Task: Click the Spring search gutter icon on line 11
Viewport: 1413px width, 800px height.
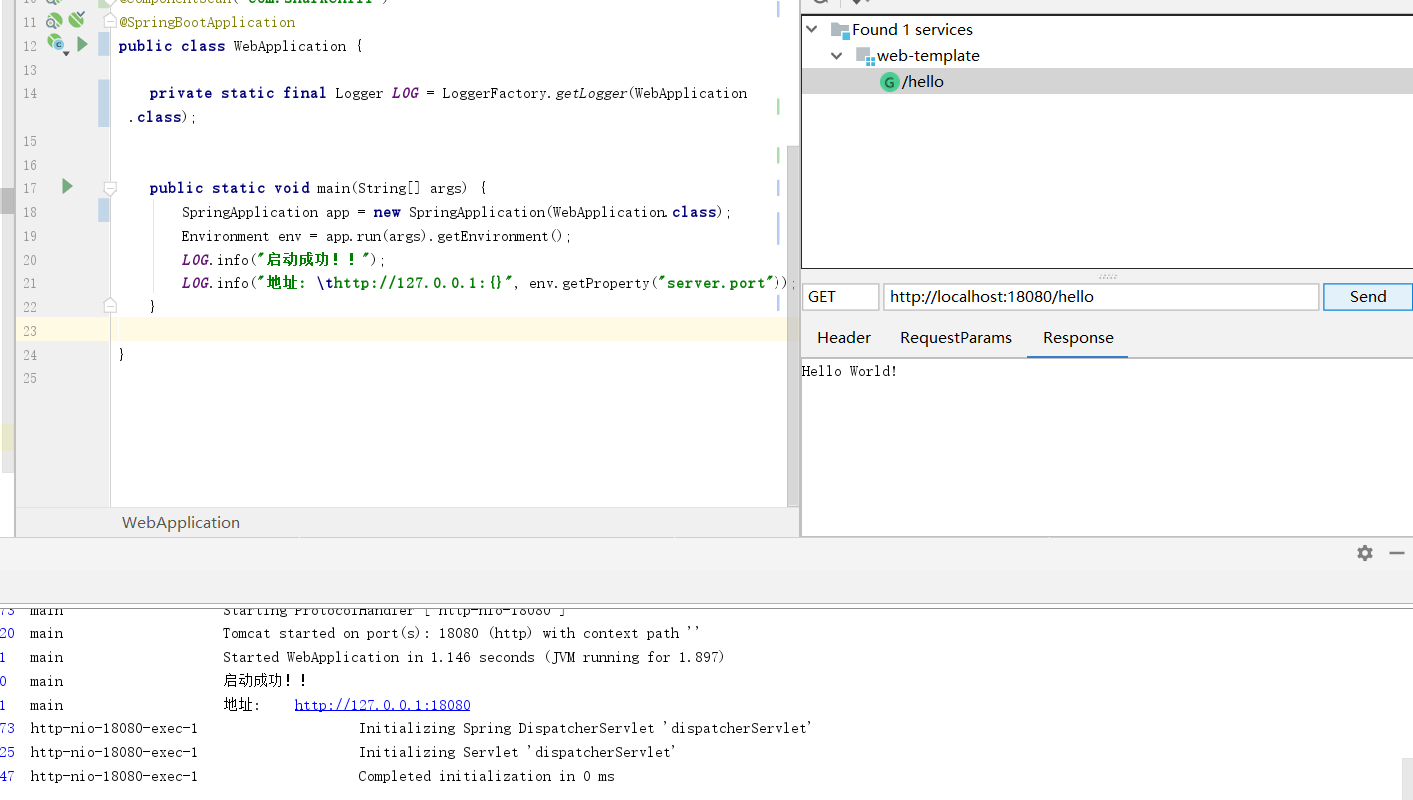Action: [54, 21]
